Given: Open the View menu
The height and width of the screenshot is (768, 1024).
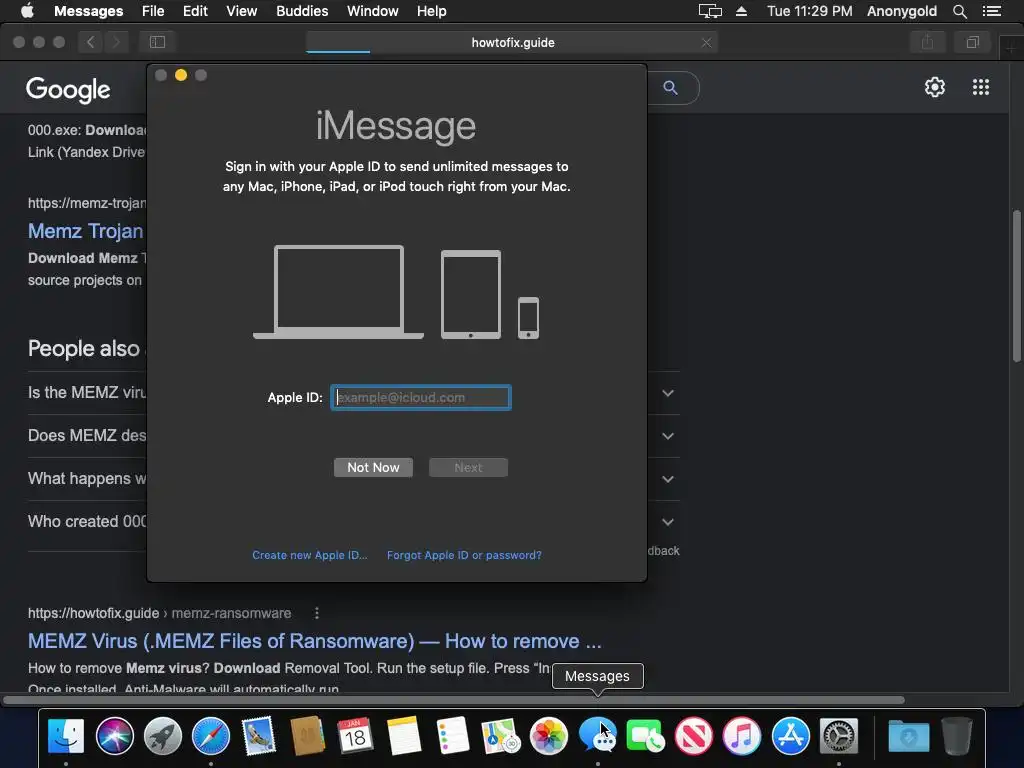Looking at the screenshot, I should [242, 11].
